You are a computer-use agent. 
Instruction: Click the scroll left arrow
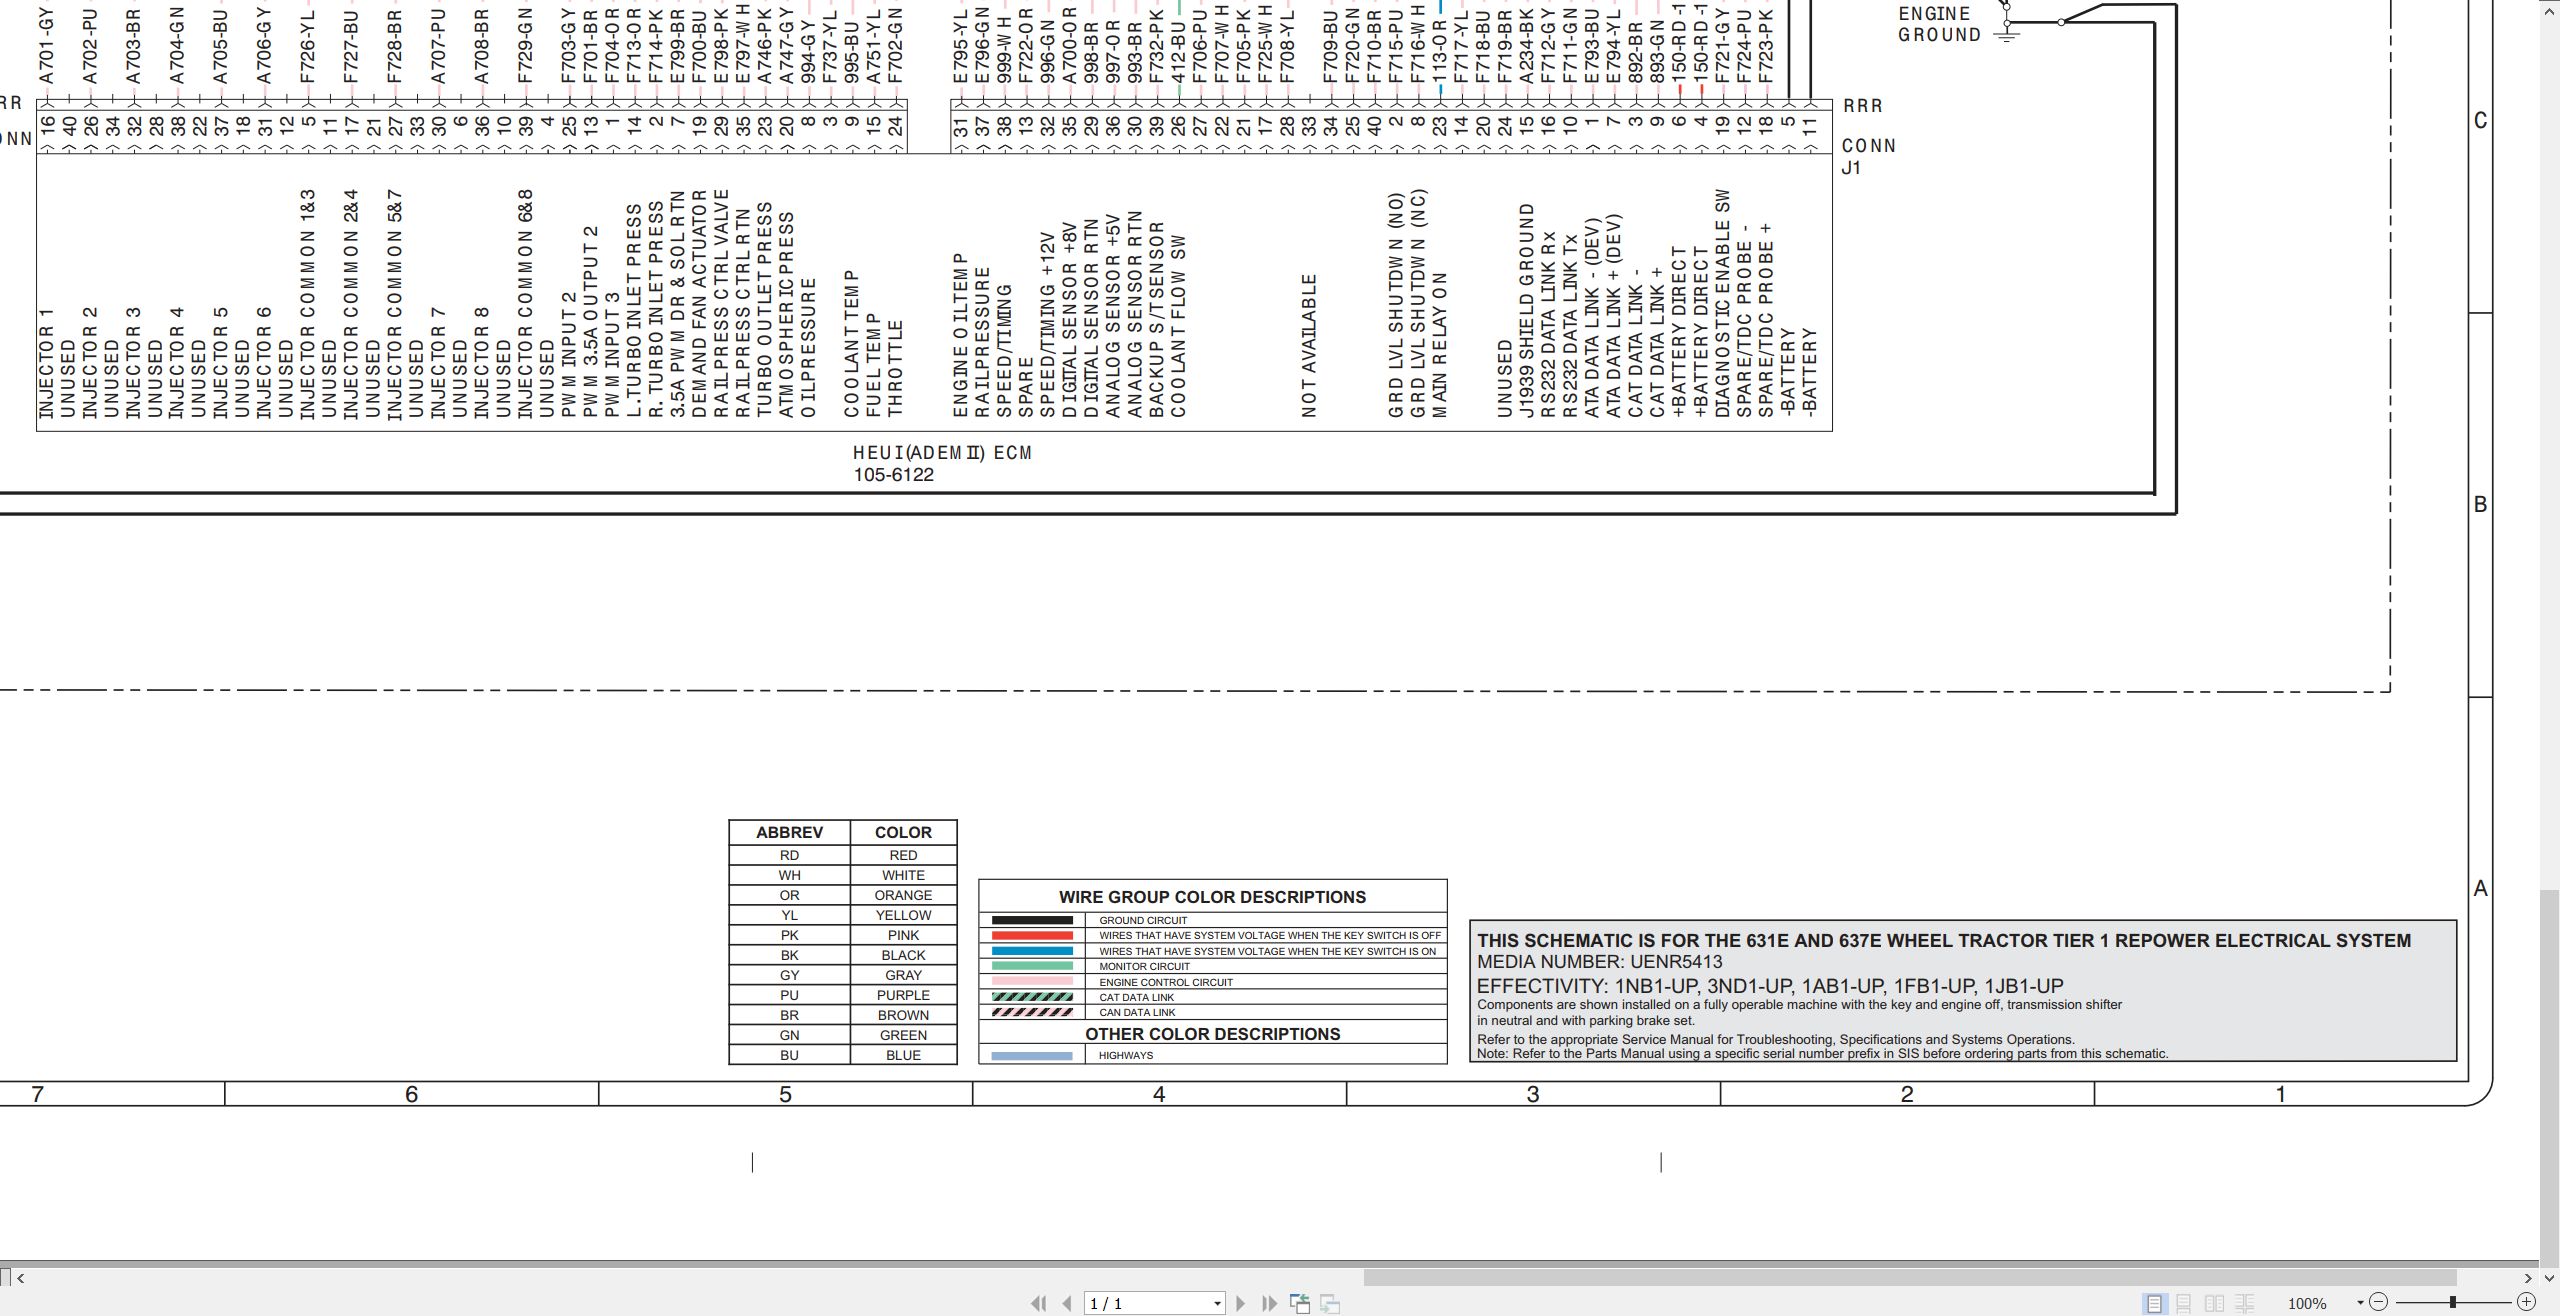tap(21, 1277)
